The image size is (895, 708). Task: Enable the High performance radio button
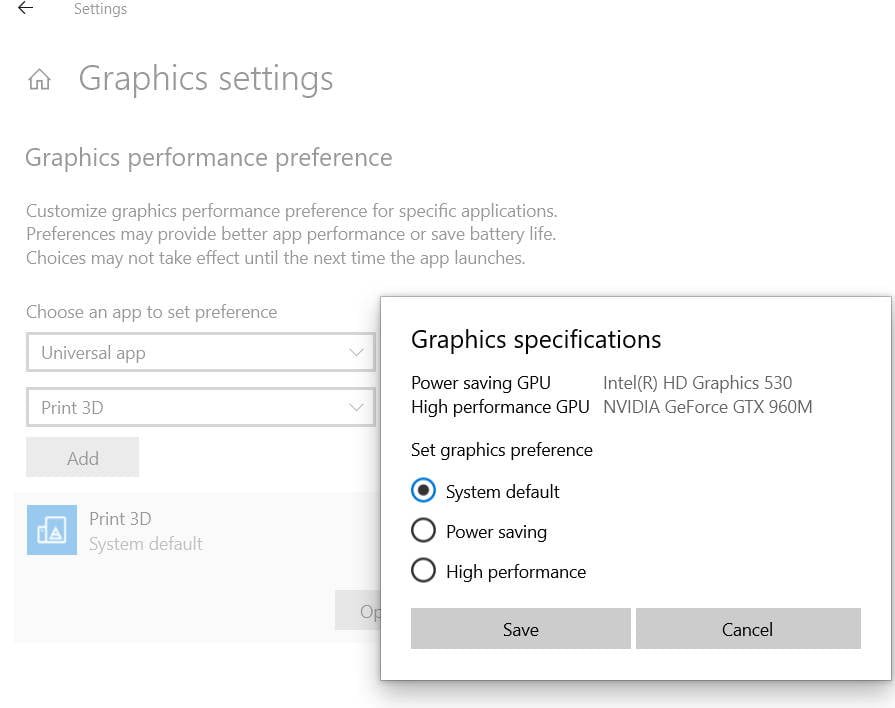tap(423, 570)
